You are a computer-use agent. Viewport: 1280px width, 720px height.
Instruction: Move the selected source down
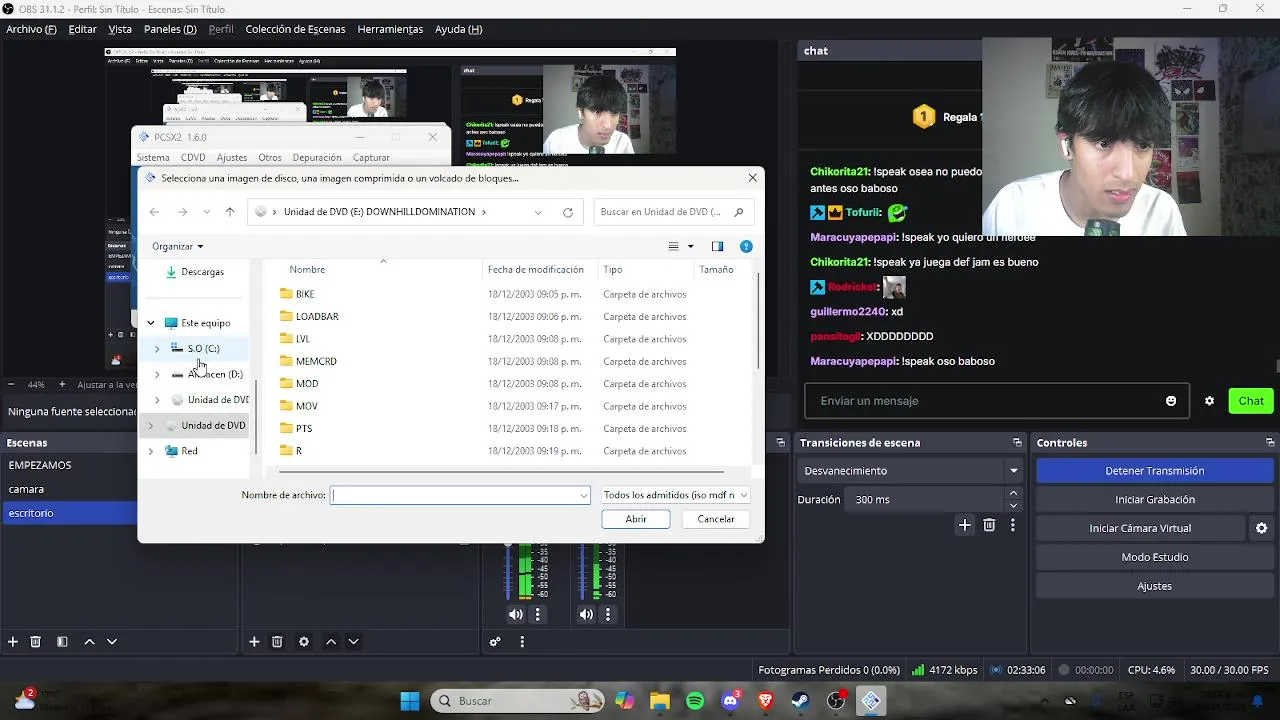coord(353,642)
